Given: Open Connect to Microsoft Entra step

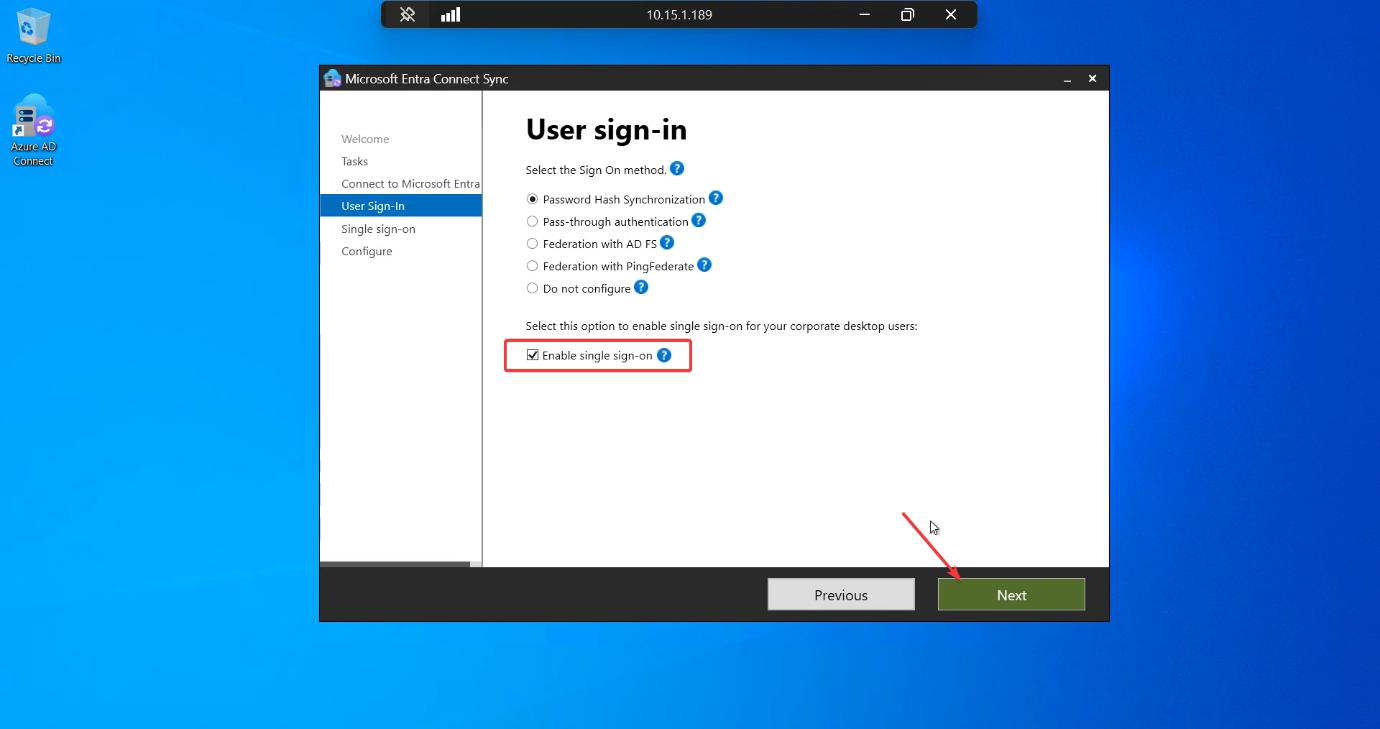Looking at the screenshot, I should click(410, 184).
